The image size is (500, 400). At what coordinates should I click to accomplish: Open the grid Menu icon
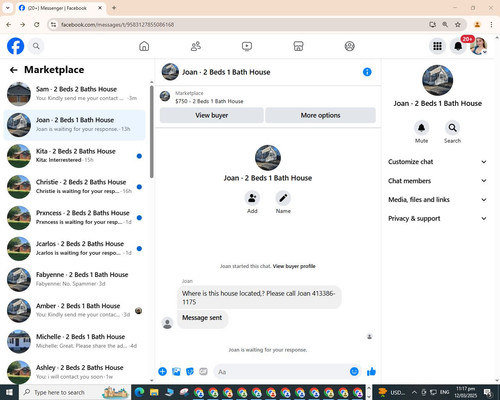click(437, 46)
